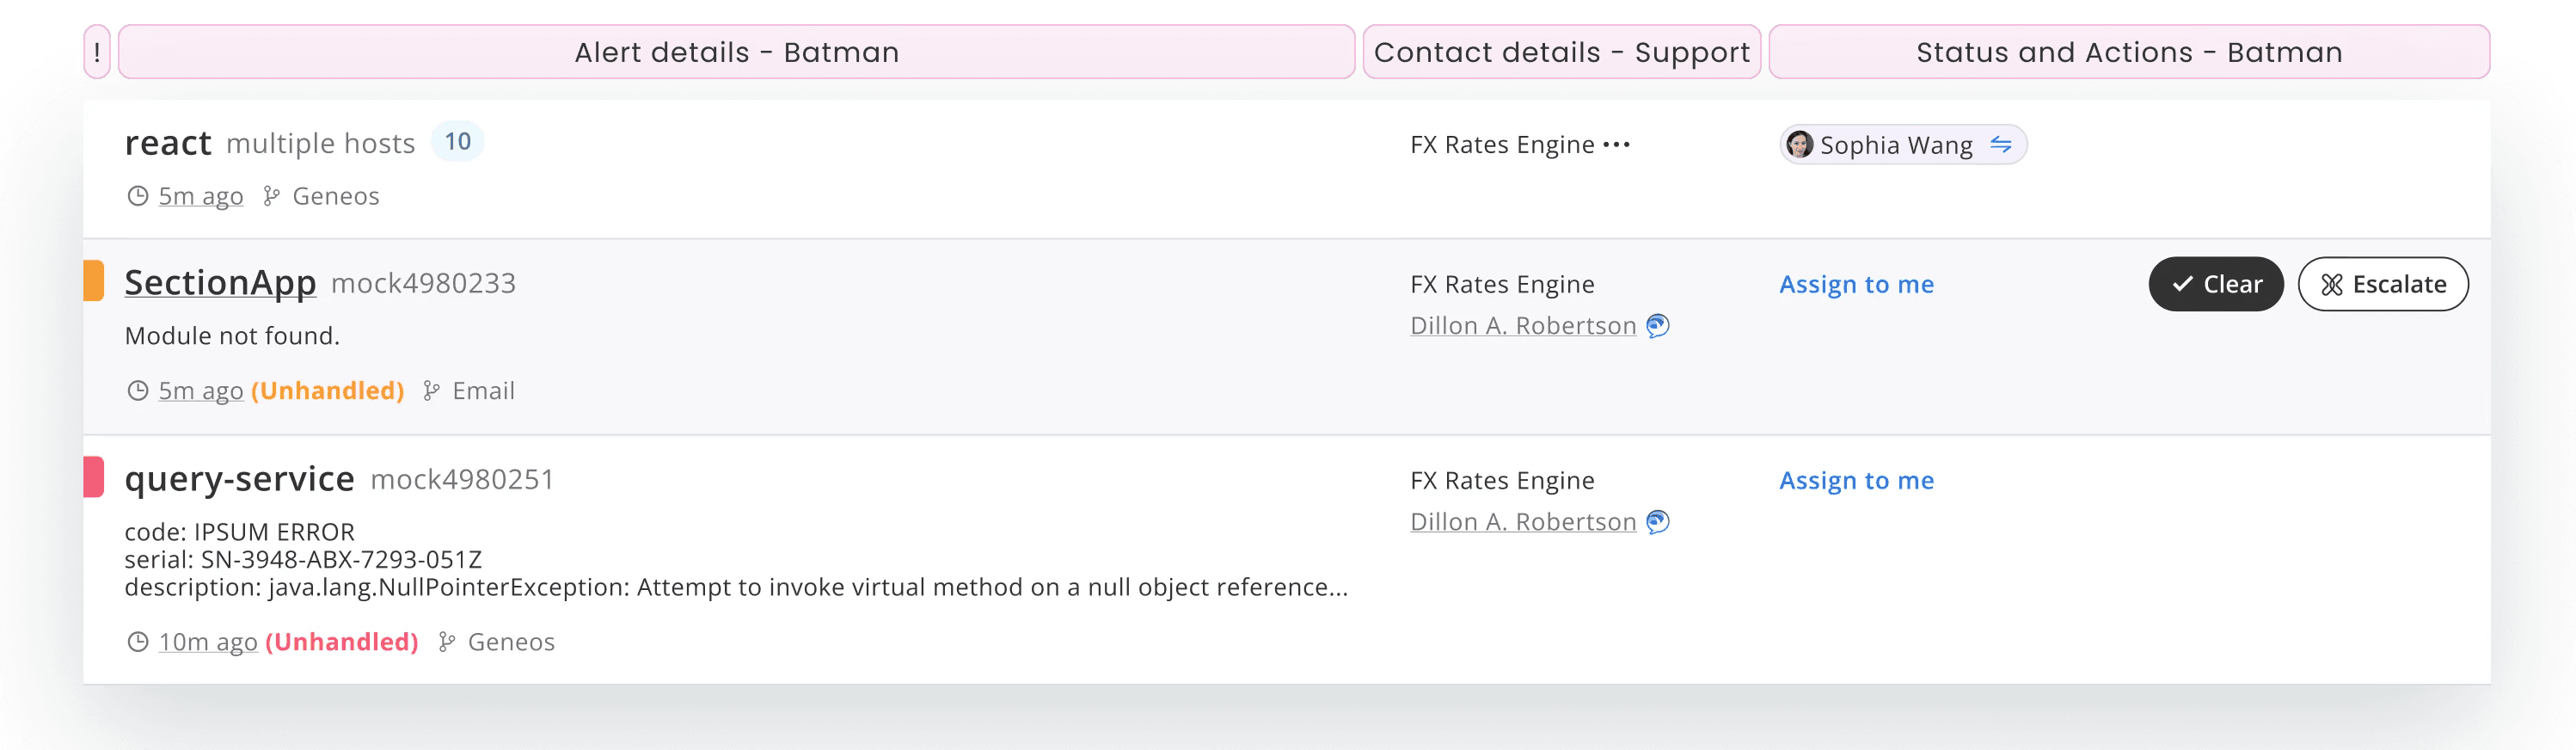The image size is (2576, 750).
Task: Select the Status and Actions - Batman header
Action: (2129, 52)
